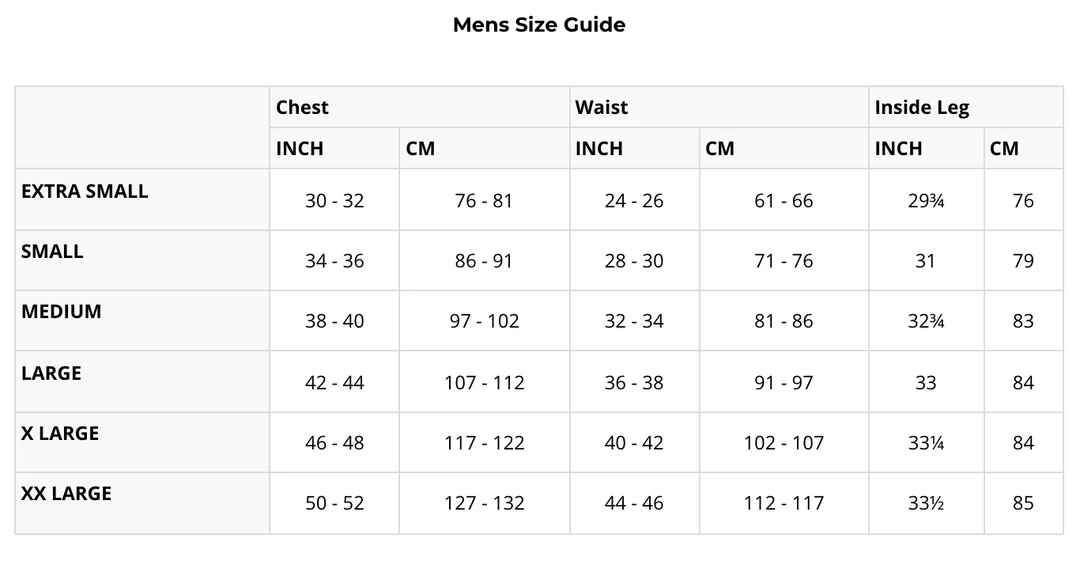Click the X LARGE row label
This screenshot has height=565, width=1080.
pos(60,434)
